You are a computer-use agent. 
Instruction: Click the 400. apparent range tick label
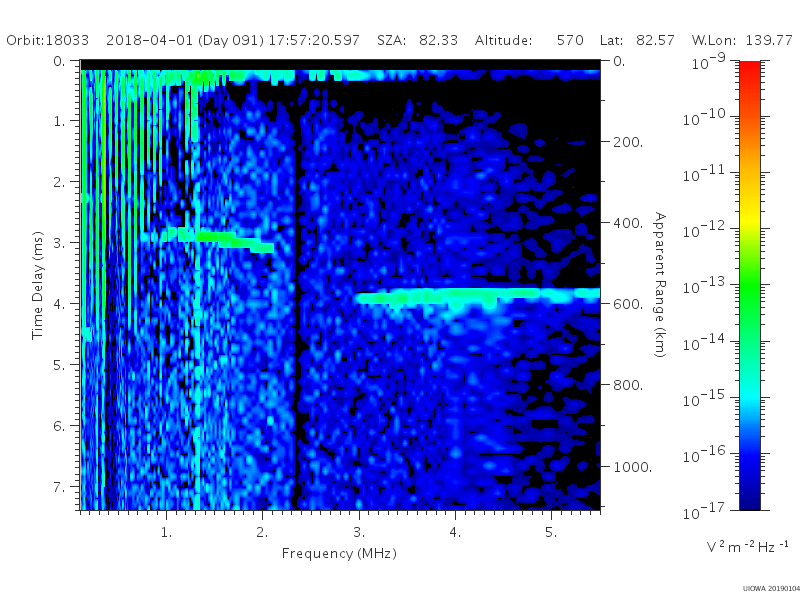point(628,223)
